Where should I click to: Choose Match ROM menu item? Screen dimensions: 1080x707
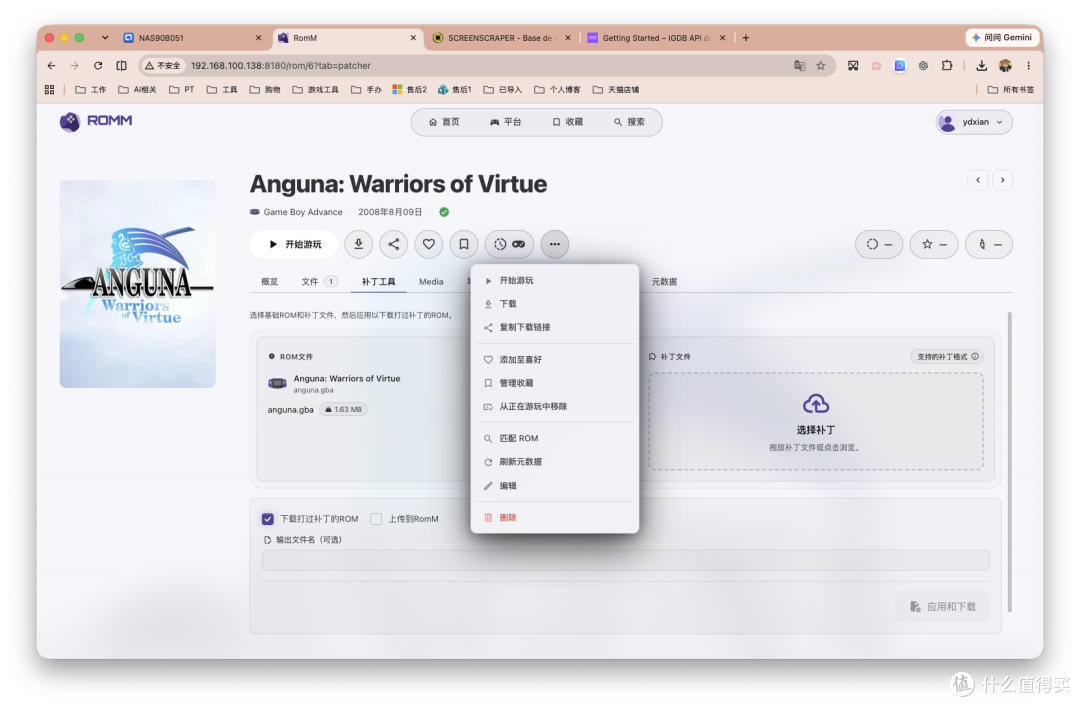click(x=554, y=438)
